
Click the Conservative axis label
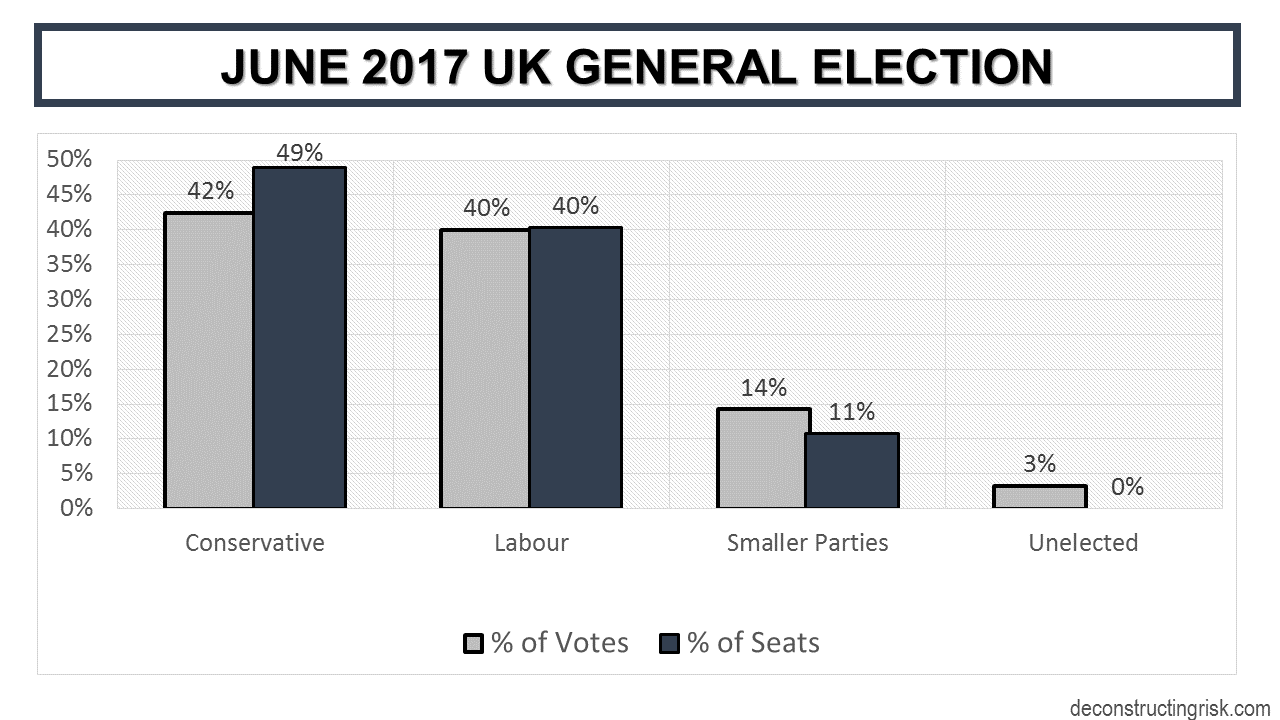click(x=255, y=543)
